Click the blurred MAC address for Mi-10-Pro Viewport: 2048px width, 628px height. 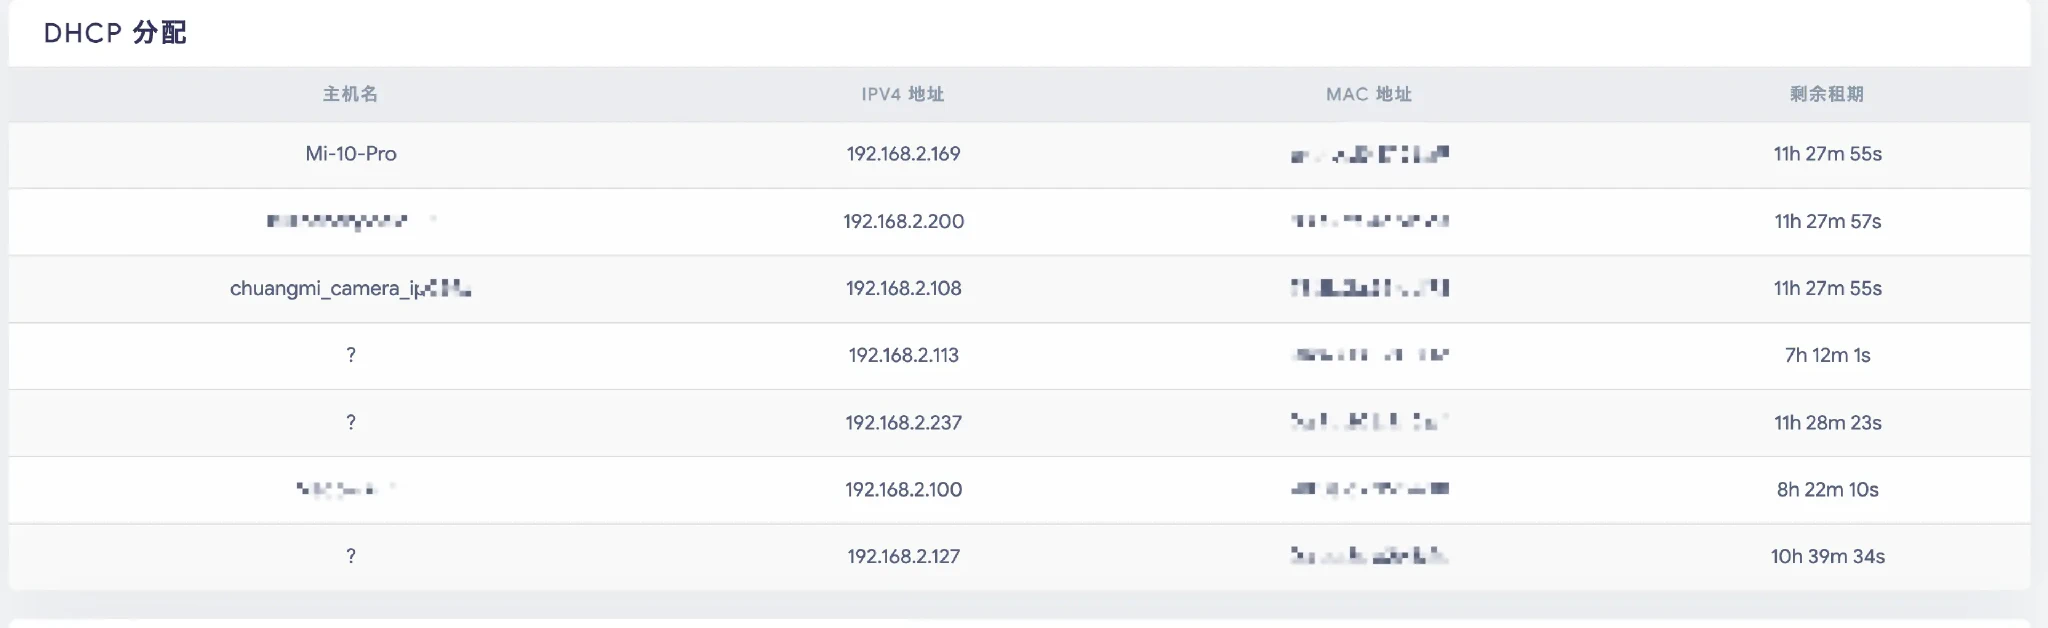tap(1369, 154)
